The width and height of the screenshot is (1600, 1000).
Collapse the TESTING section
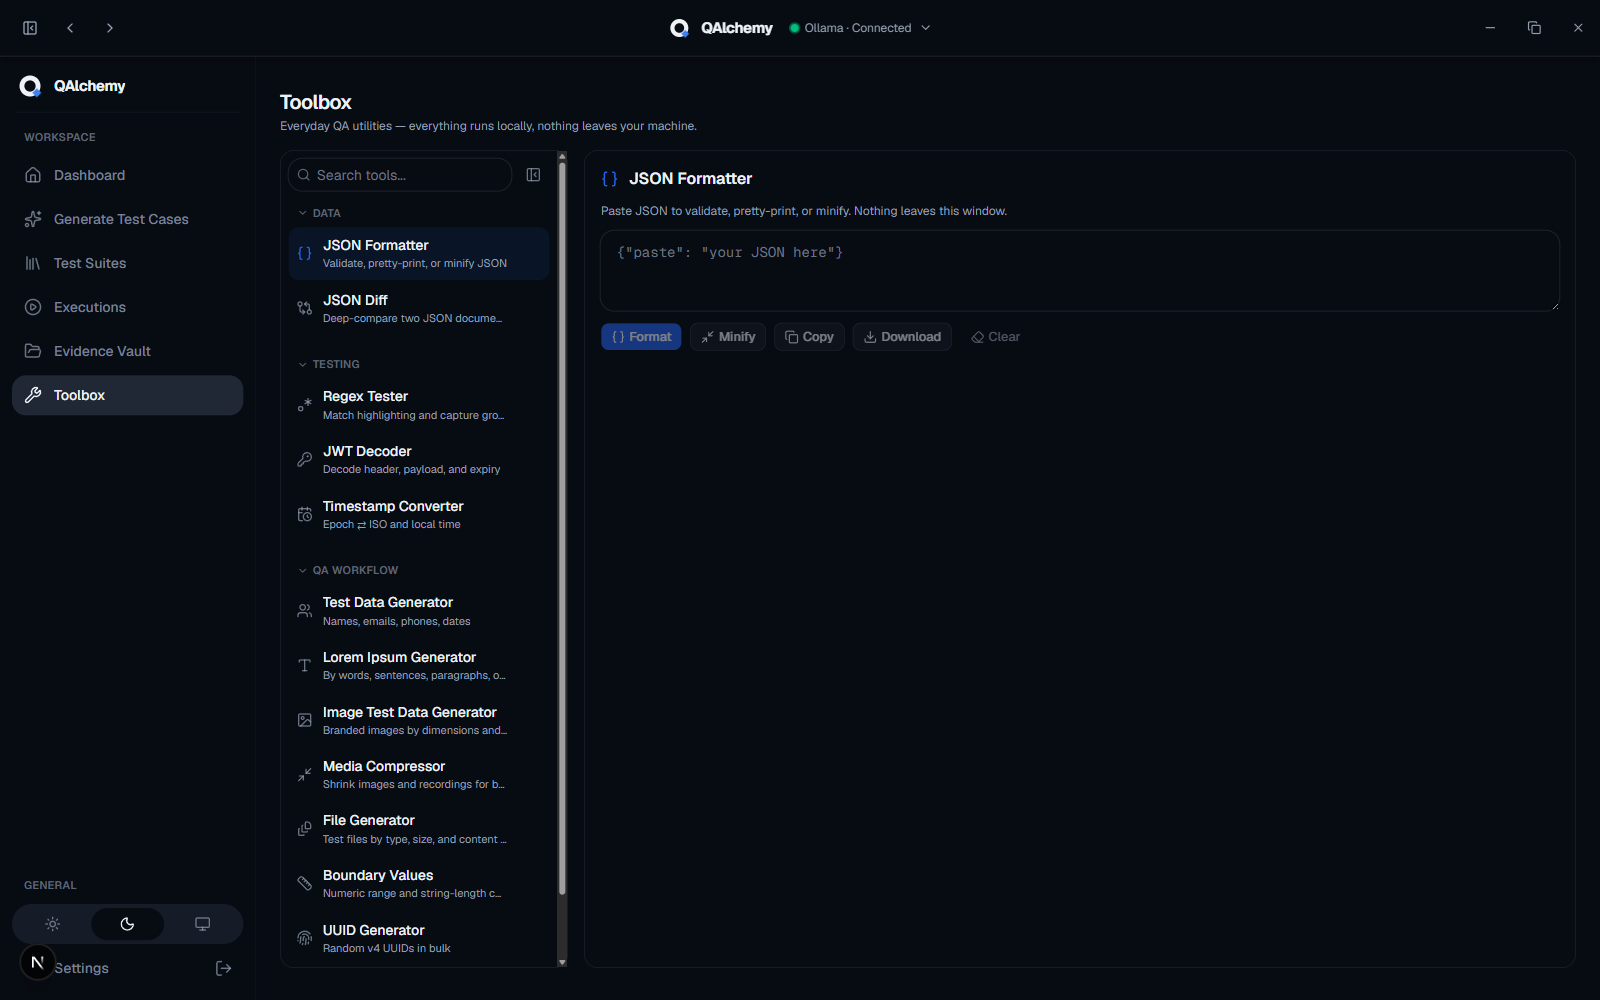click(x=329, y=364)
